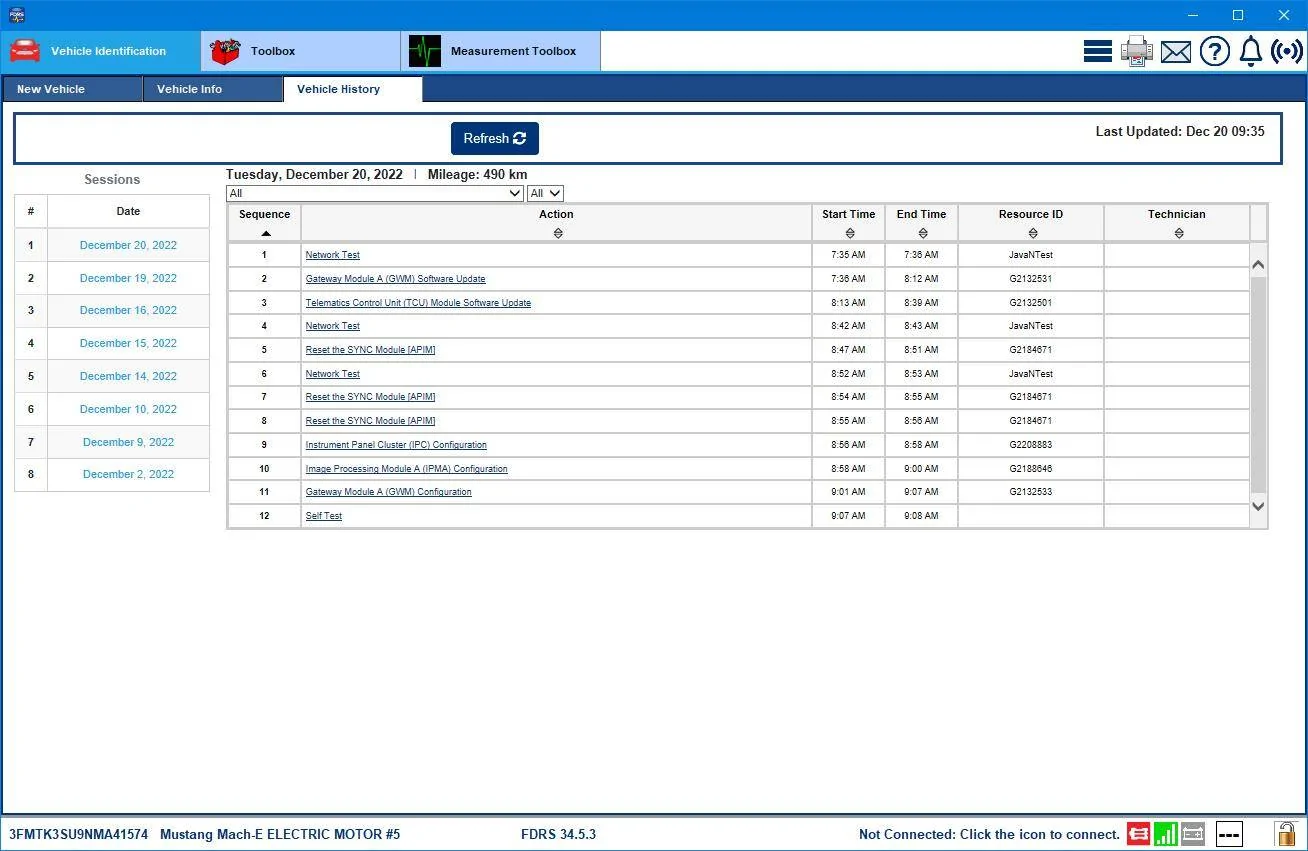The width and height of the screenshot is (1308, 851).
Task: Sort by the Sequence column arrow
Action: pyautogui.click(x=265, y=233)
